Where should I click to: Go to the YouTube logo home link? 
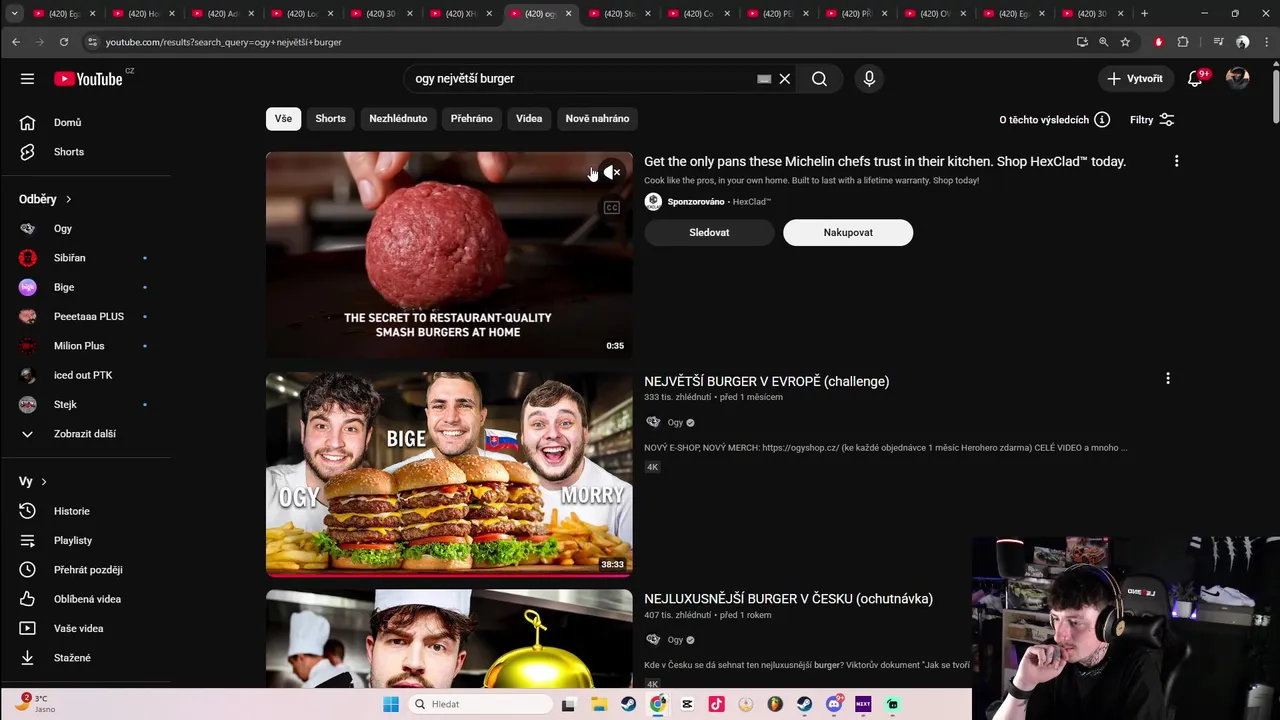click(x=88, y=79)
